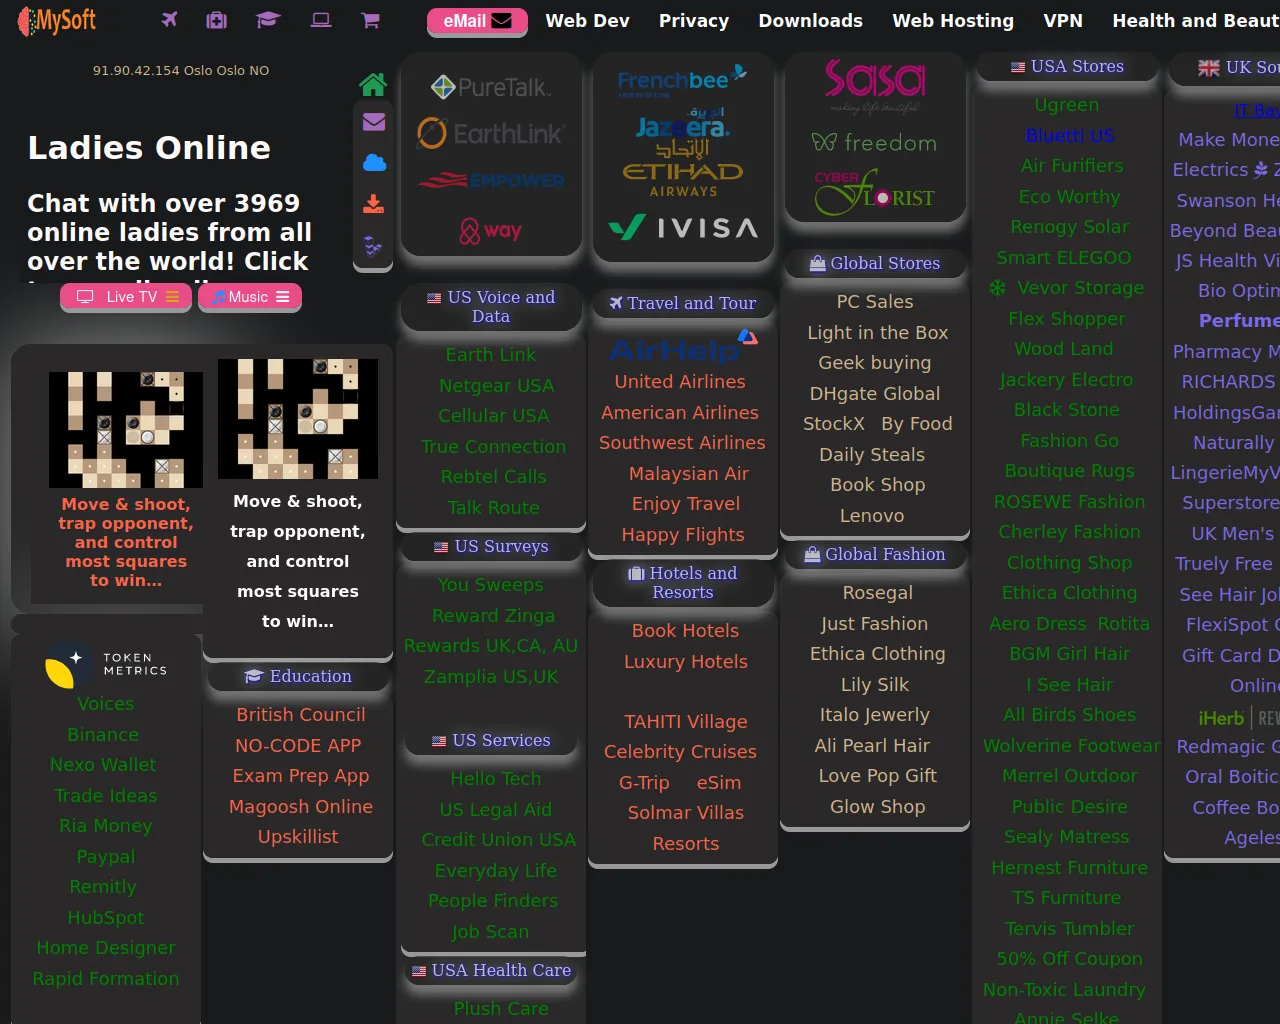This screenshot has height=1024, width=1280.
Task: Open the United Airlines link
Action: (680, 382)
